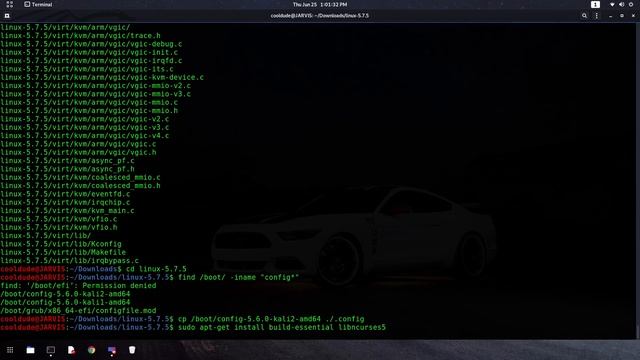Click the terminal window title text
Screen dimensions: 640x360
[x=320, y=16]
